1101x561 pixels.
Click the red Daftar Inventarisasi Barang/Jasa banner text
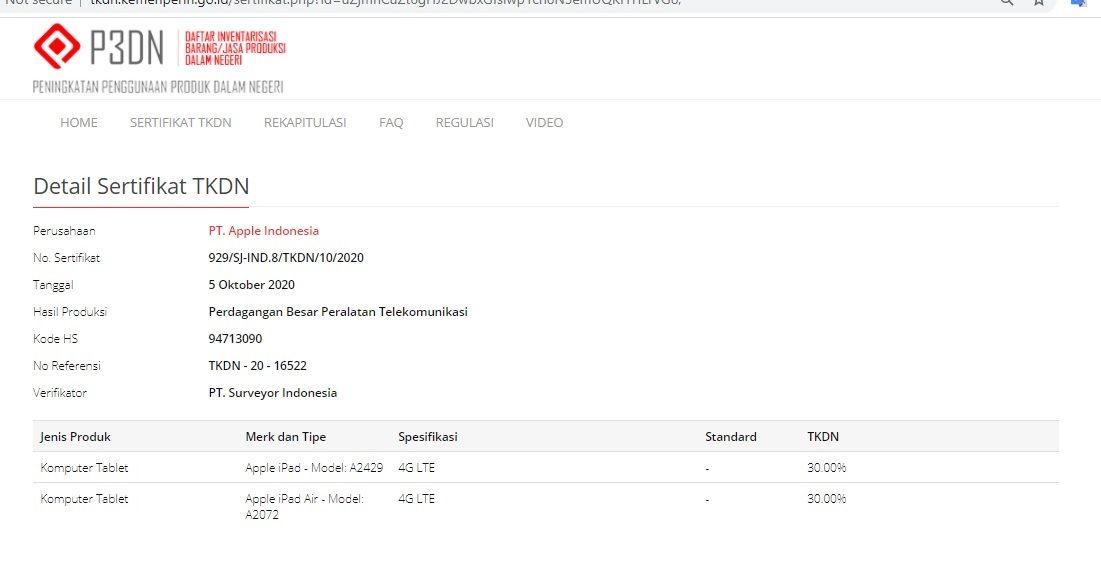[235, 48]
